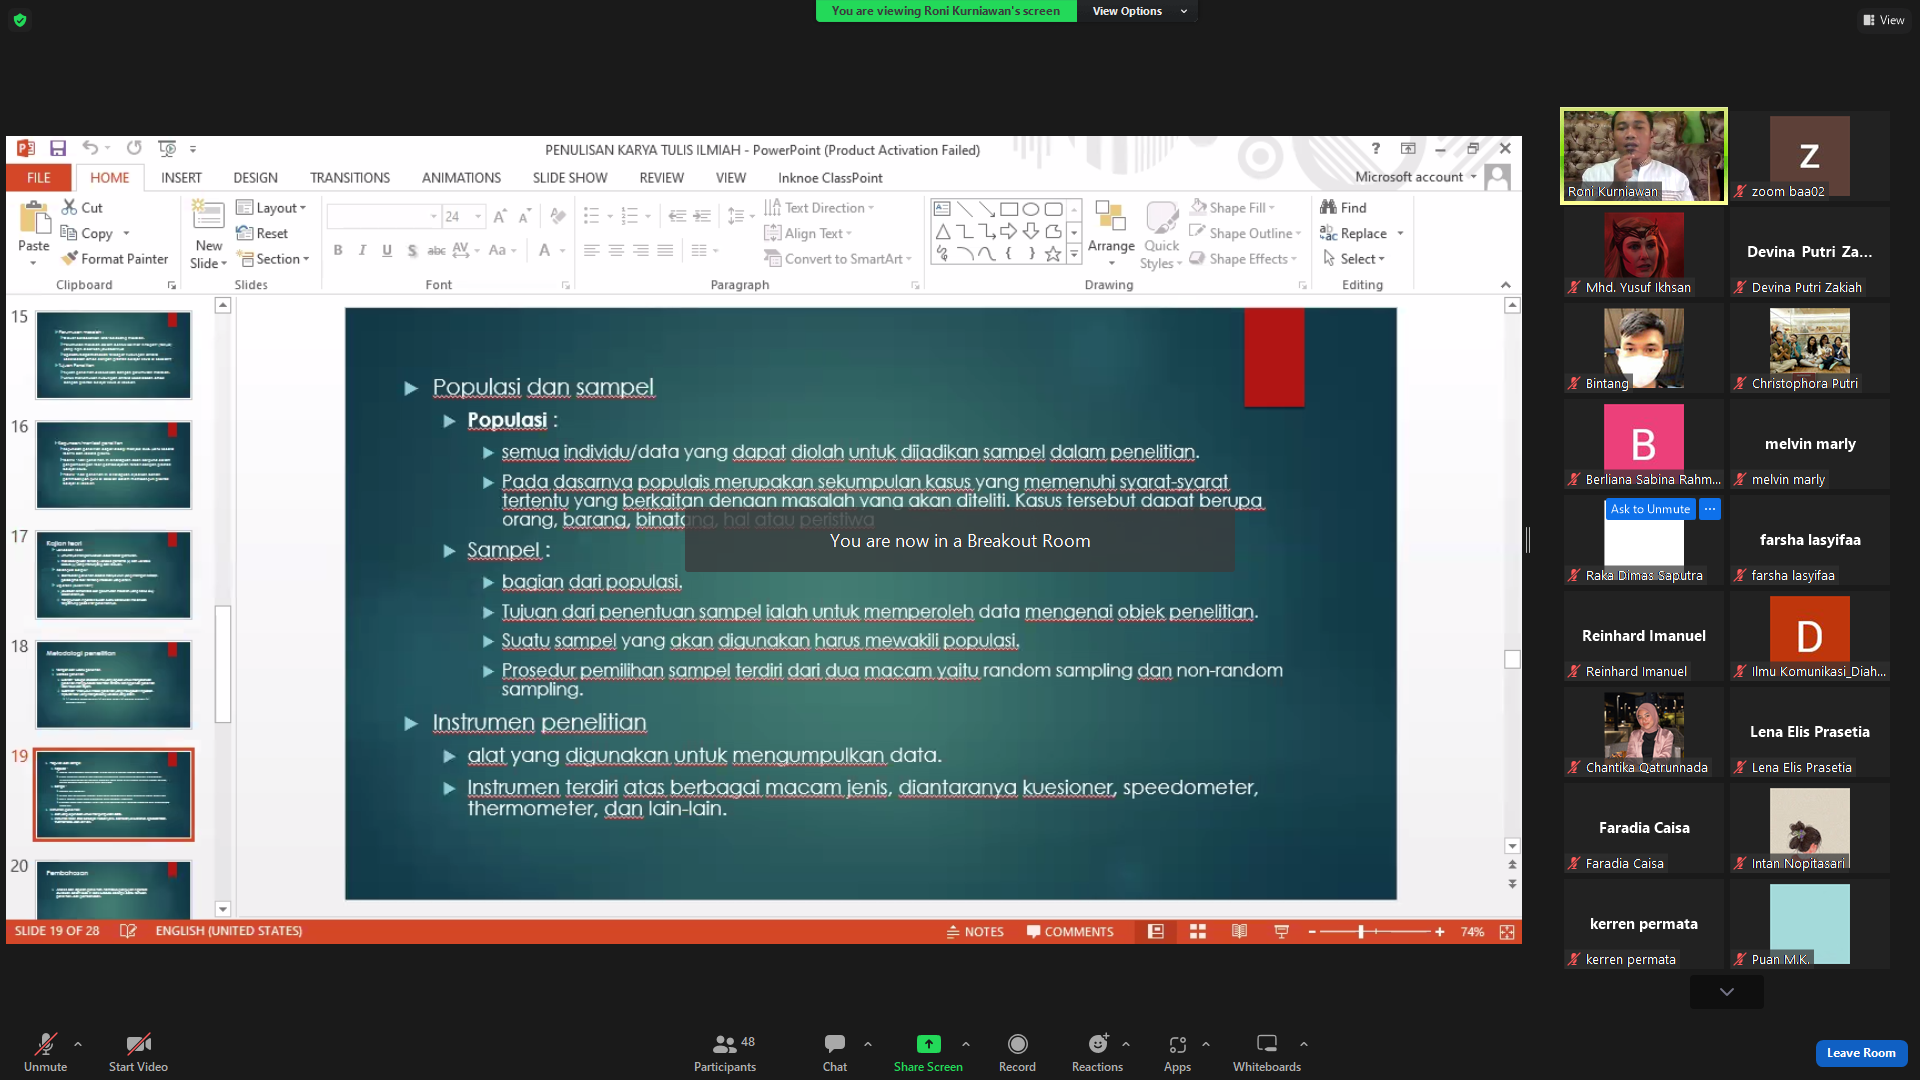Toggle Strikethrough formatting
The width and height of the screenshot is (1920, 1080).
pyautogui.click(x=436, y=250)
